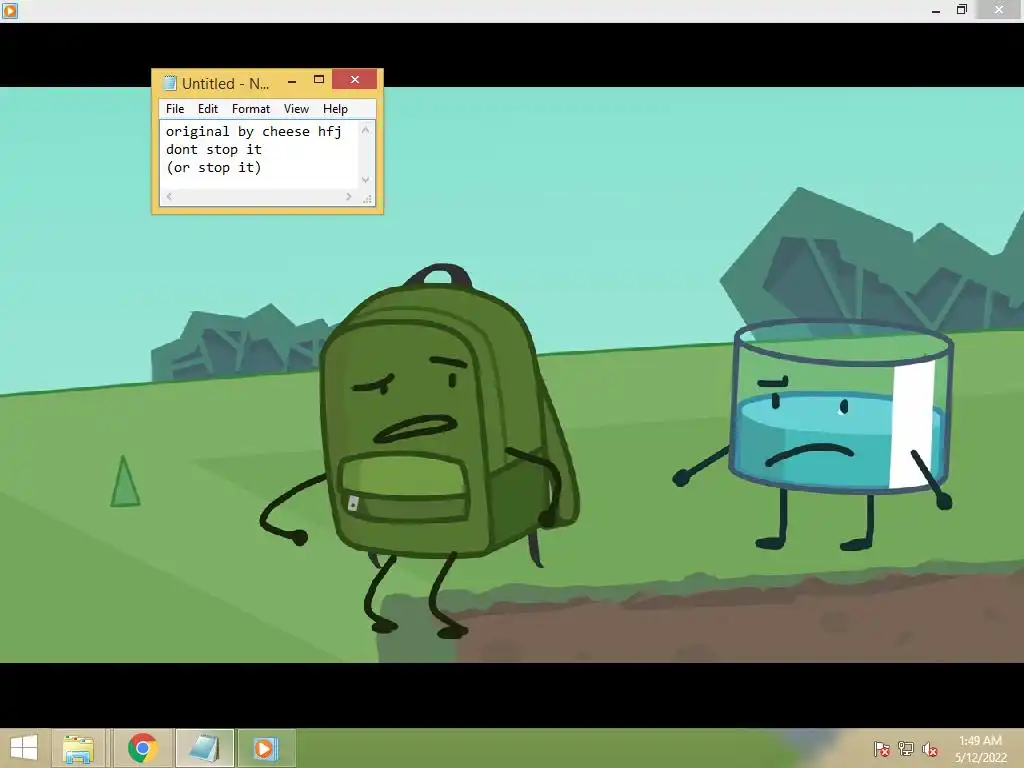The width and height of the screenshot is (1024, 768).
Task: Switch to Notepad on the taskbar
Action: tap(204, 748)
